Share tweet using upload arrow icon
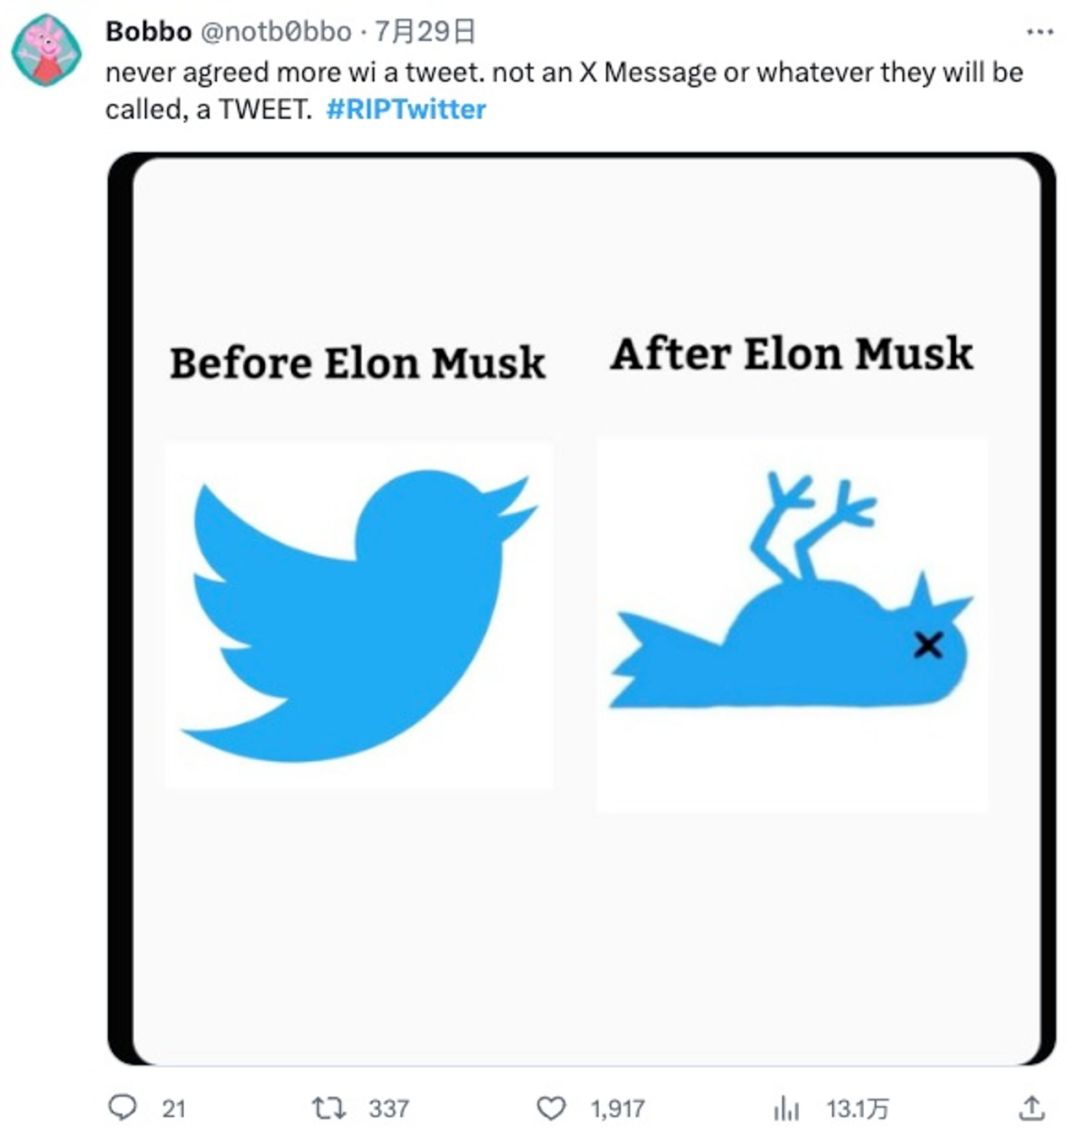Image resolution: width=1080 pixels, height=1144 pixels. [1031, 1107]
